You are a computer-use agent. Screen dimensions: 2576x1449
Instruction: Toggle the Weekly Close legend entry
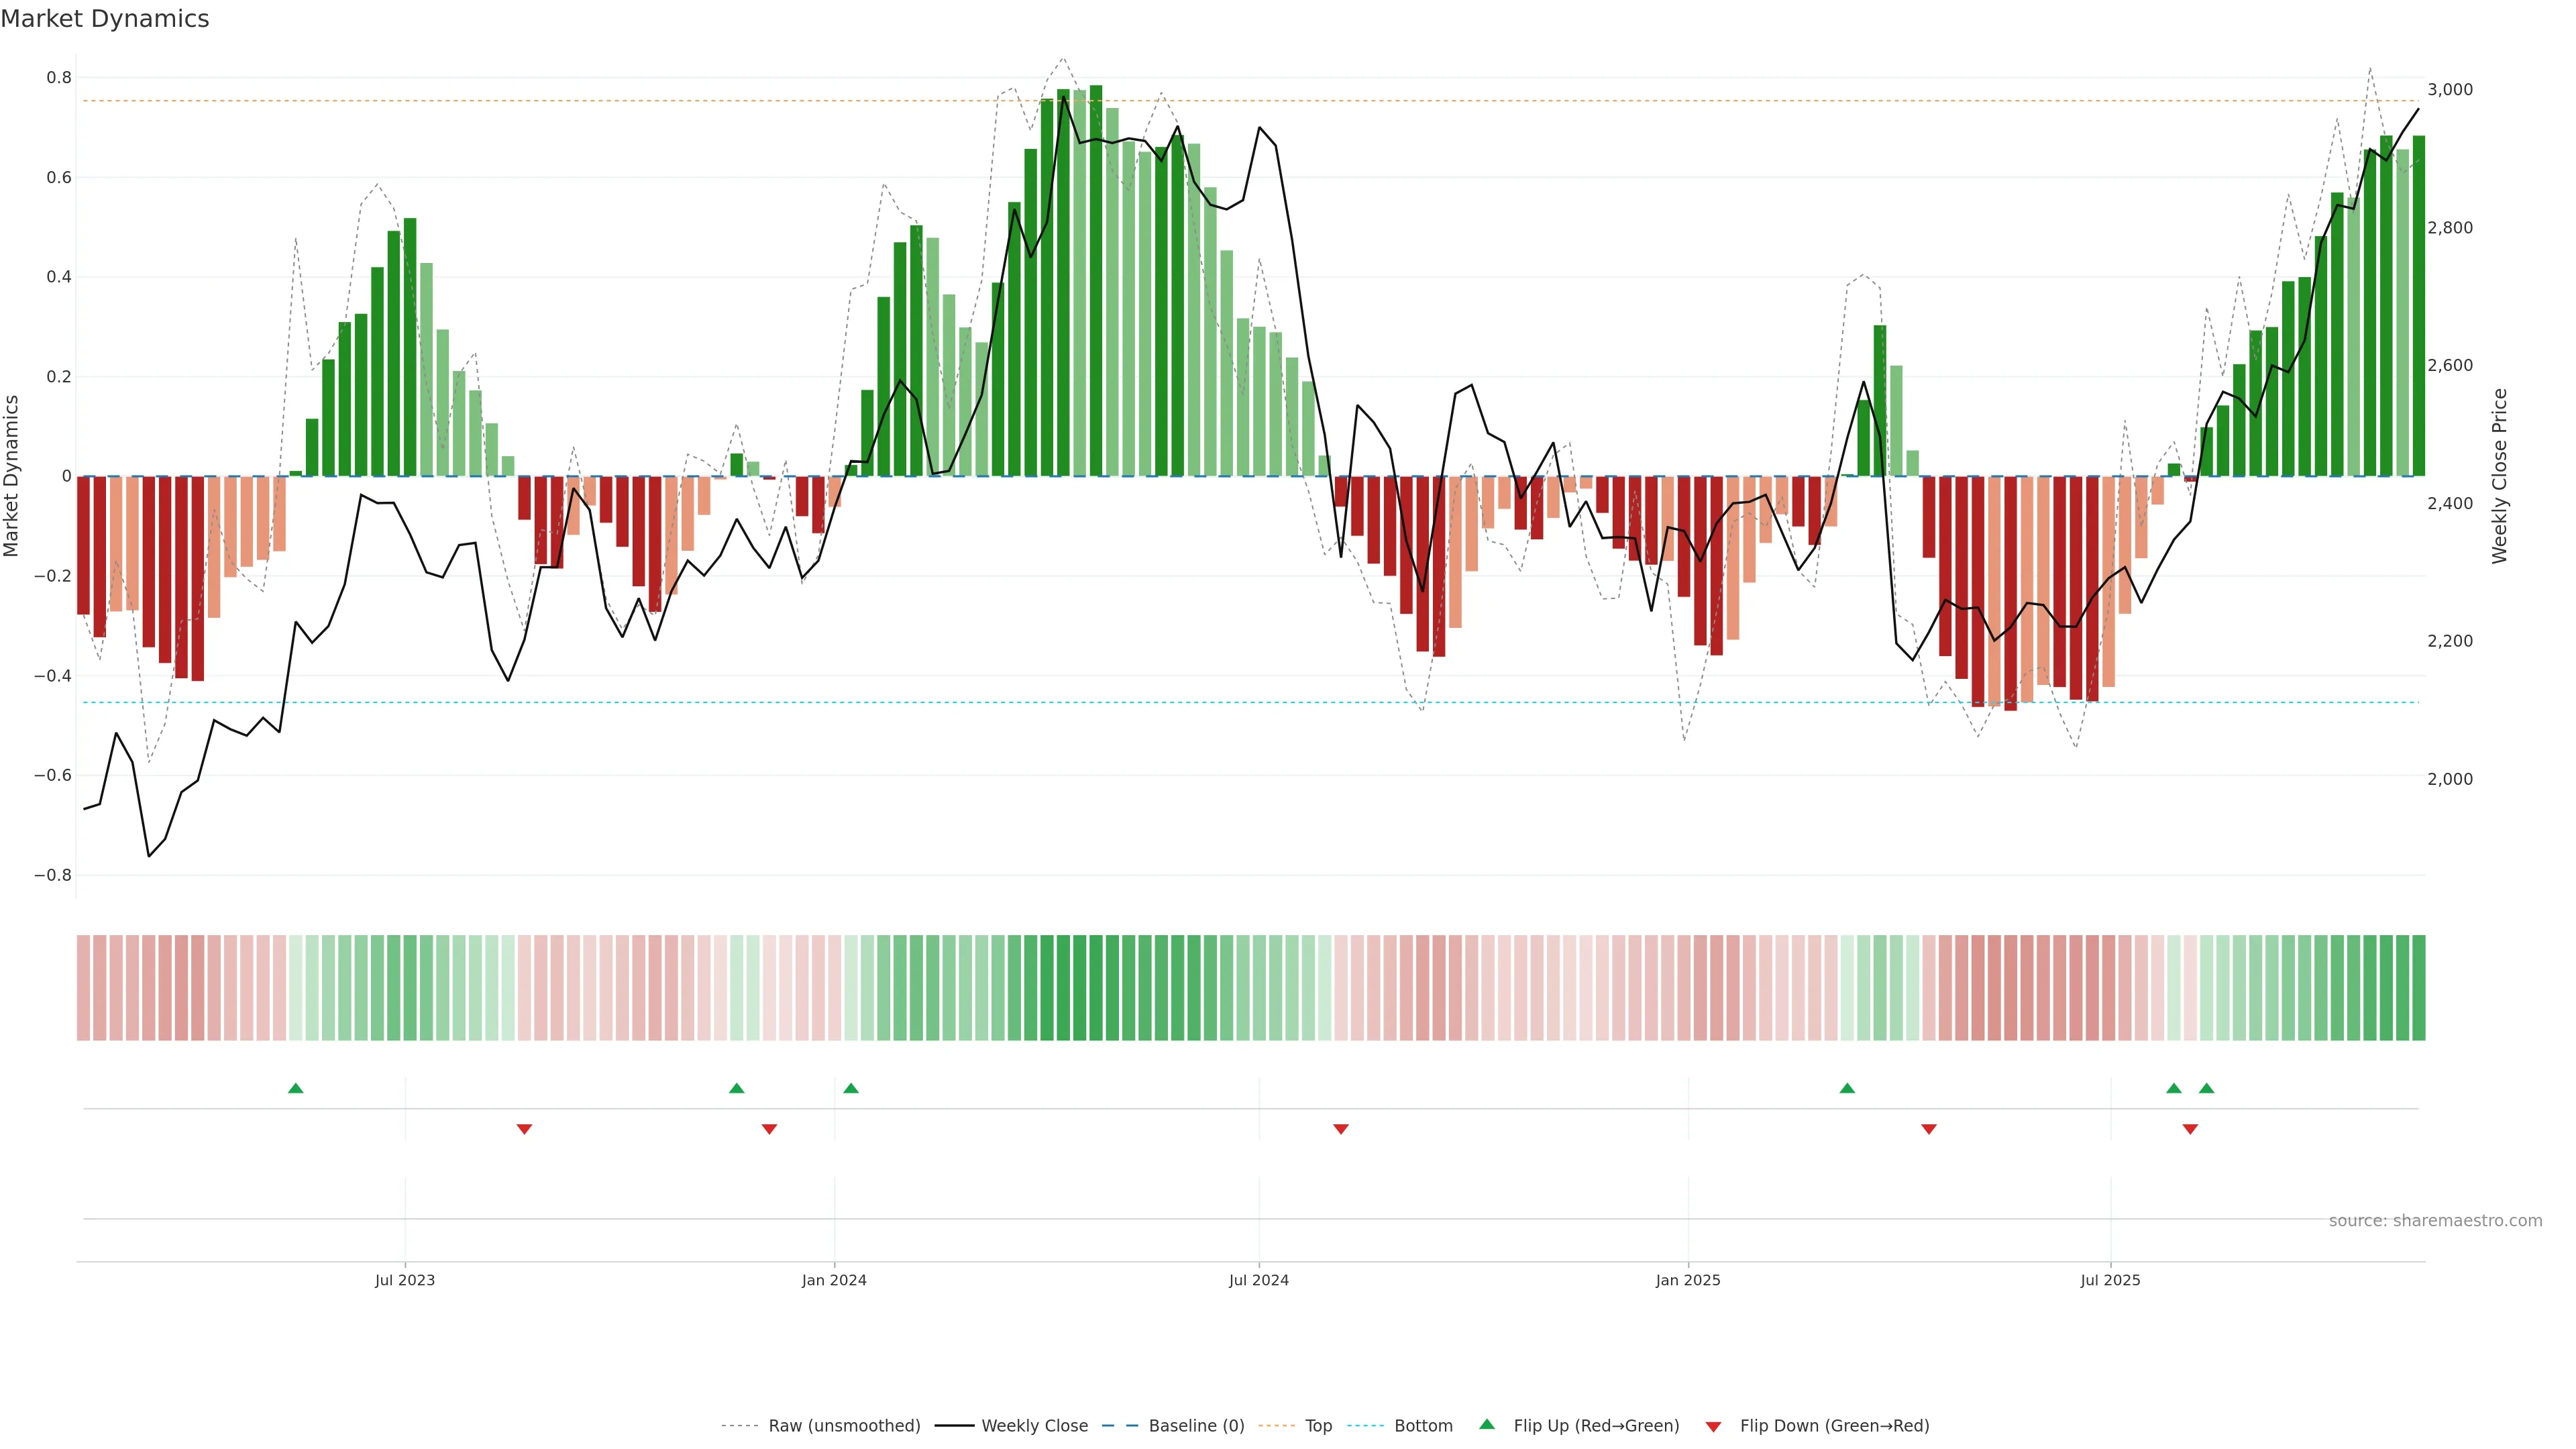coord(1034,1426)
